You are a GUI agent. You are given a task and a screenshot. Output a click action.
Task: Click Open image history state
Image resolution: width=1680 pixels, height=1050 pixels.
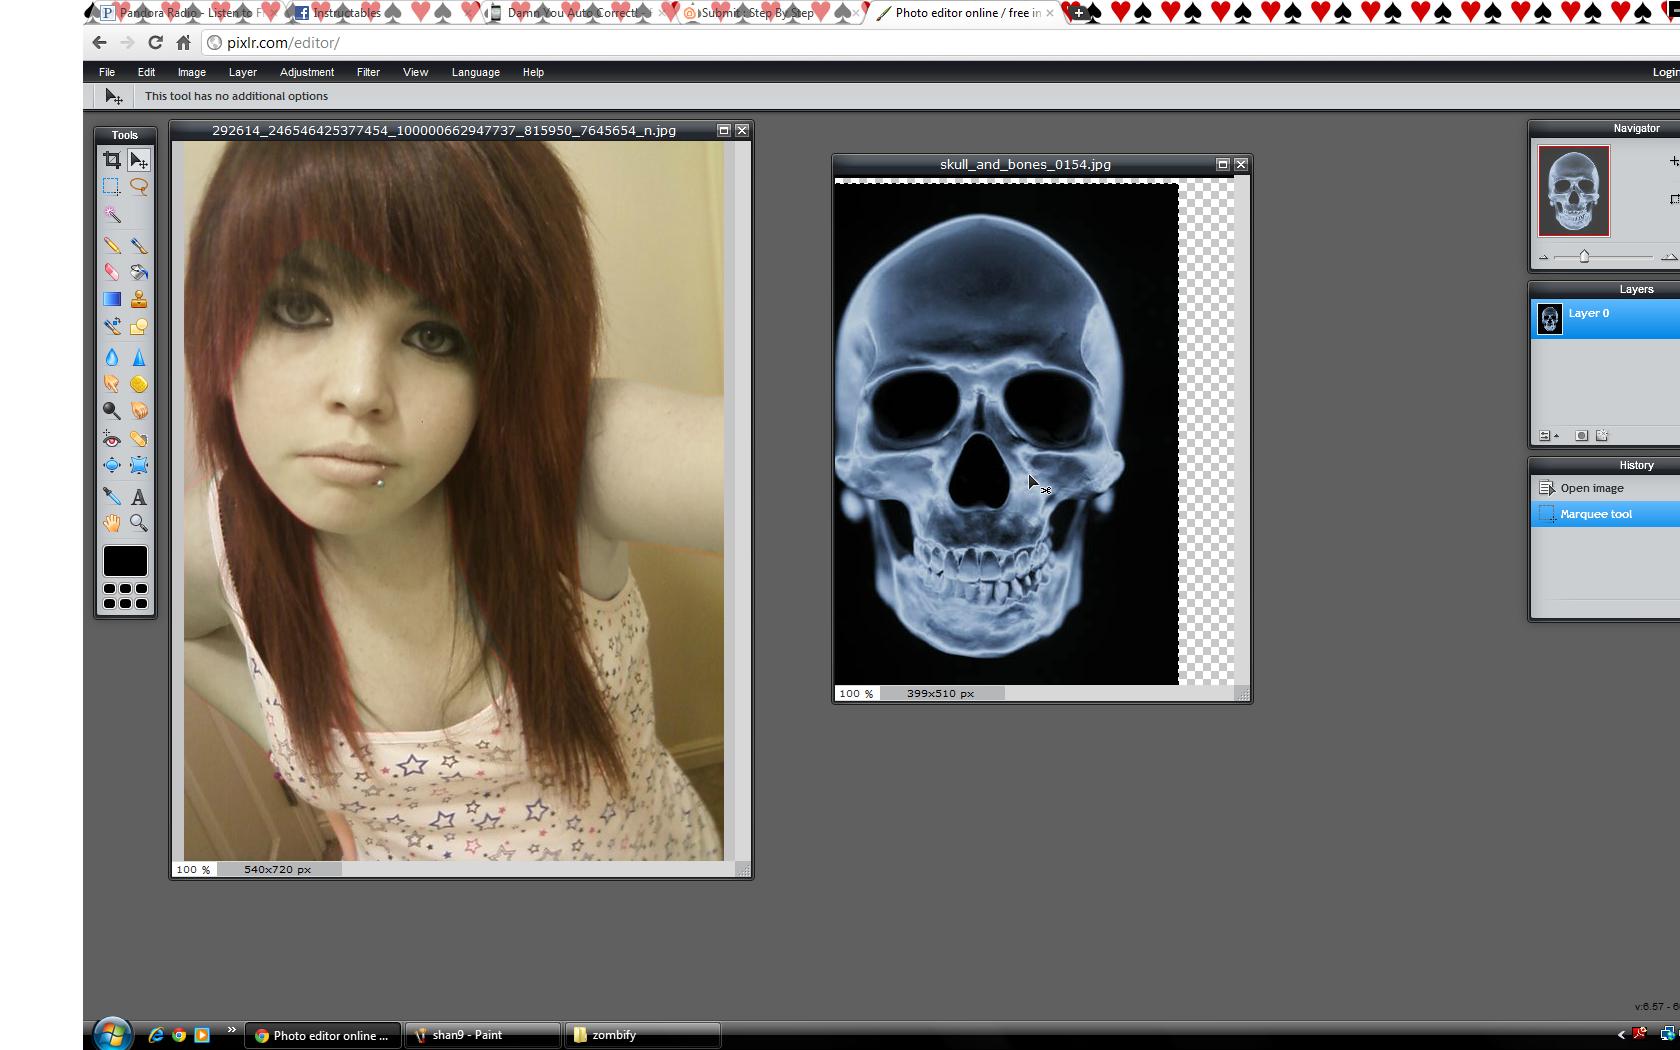tap(1605, 488)
